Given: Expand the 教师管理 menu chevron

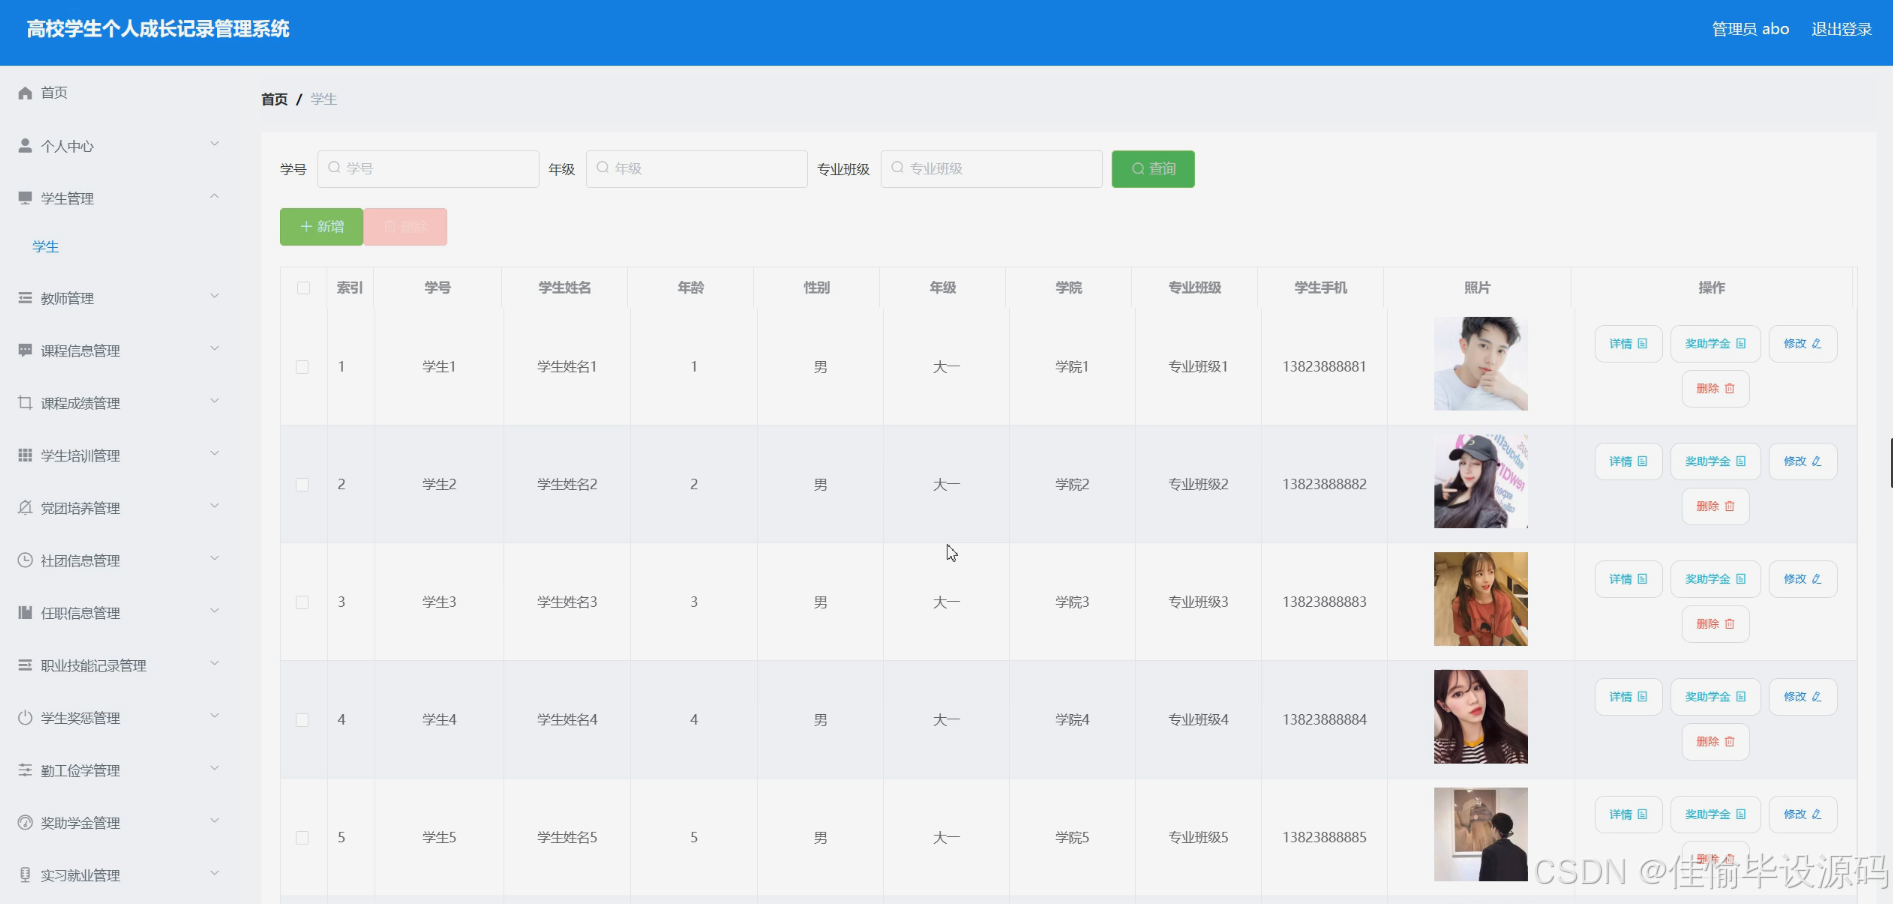Looking at the screenshot, I should pyautogui.click(x=214, y=296).
